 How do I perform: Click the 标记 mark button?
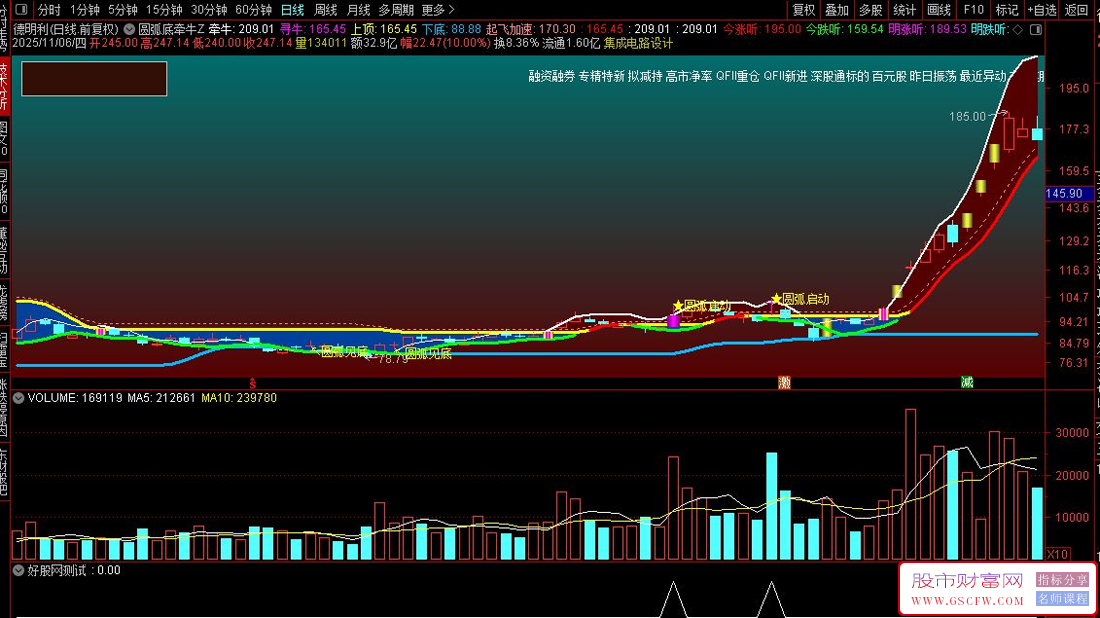tap(1007, 10)
